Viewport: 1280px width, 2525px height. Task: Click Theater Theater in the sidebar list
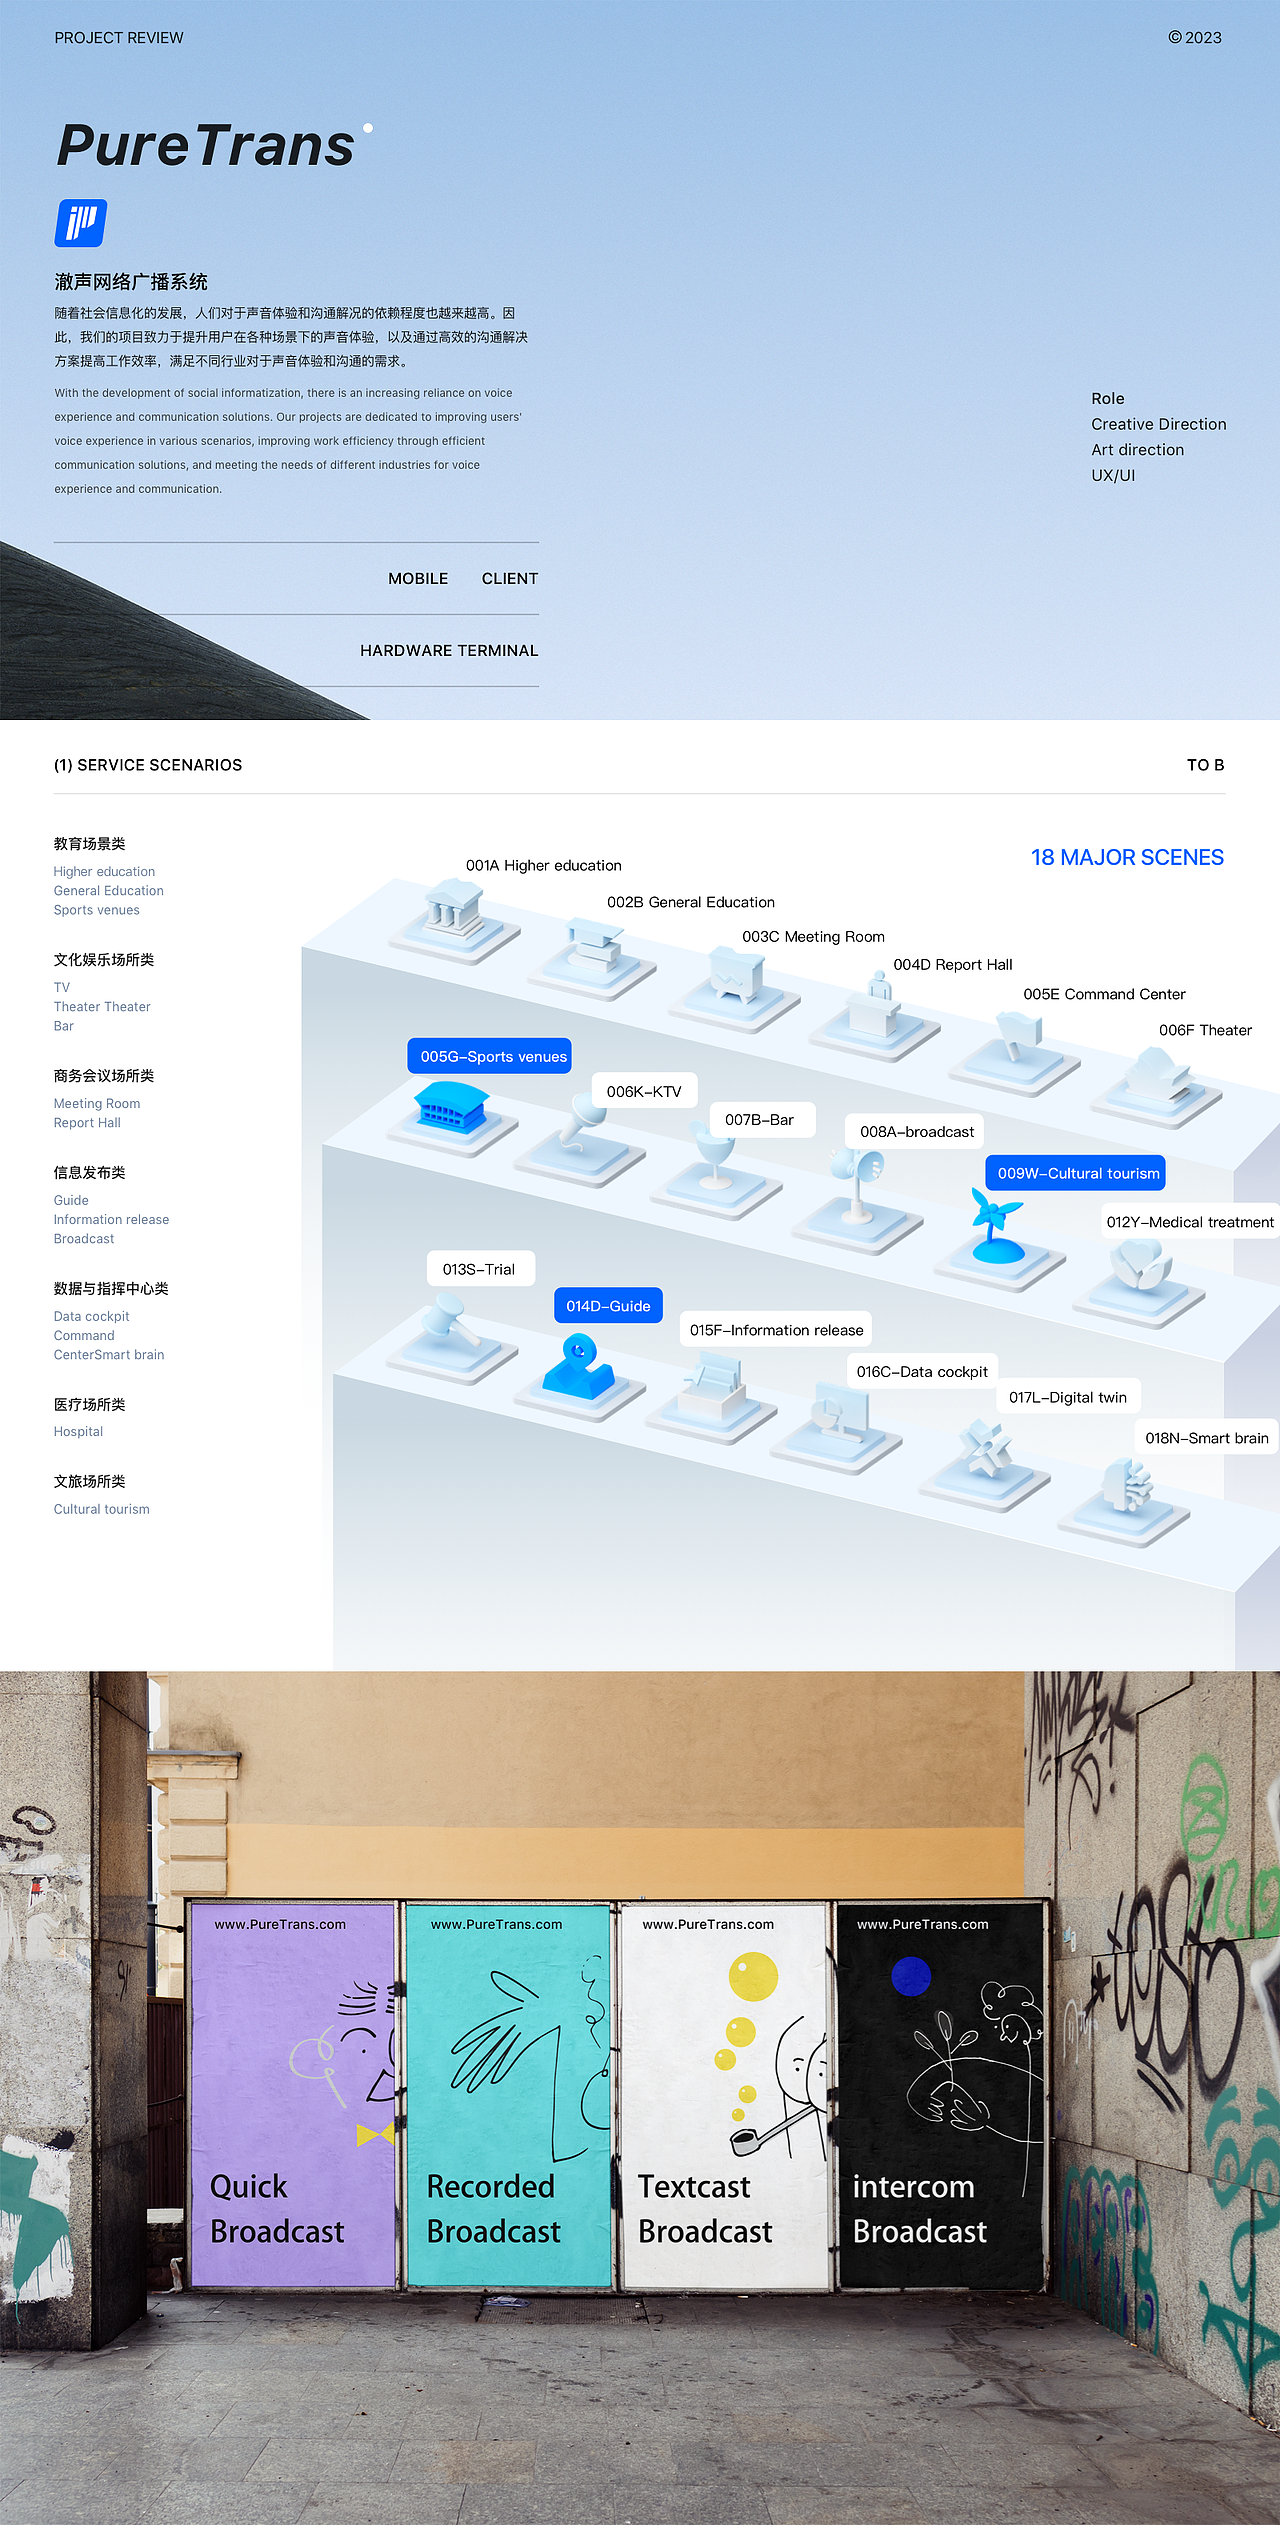pos(102,1007)
